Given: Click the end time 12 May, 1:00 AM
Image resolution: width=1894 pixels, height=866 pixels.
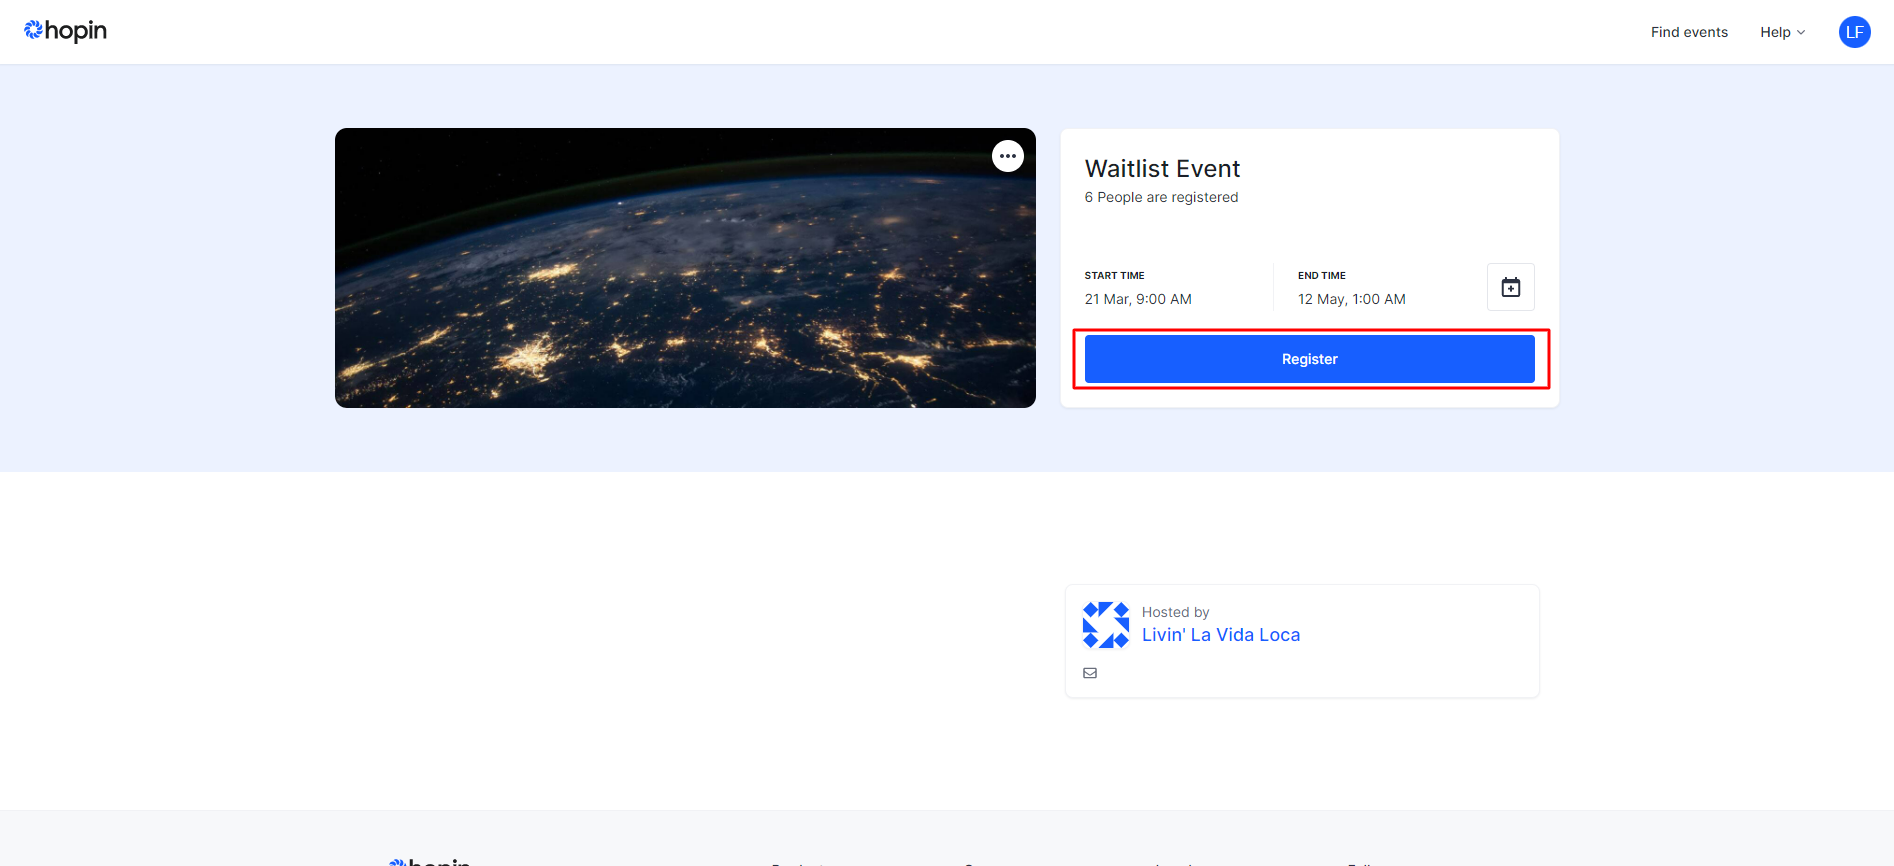Looking at the screenshot, I should (x=1352, y=299).
